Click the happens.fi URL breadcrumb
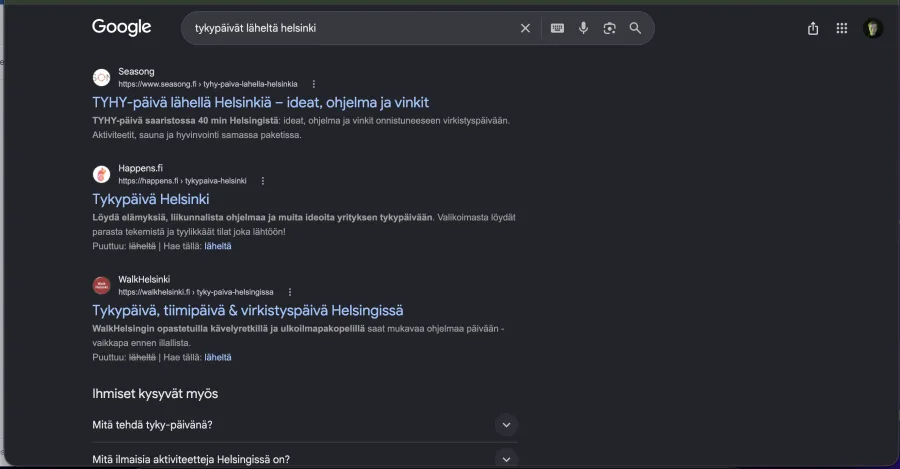 [x=183, y=181]
